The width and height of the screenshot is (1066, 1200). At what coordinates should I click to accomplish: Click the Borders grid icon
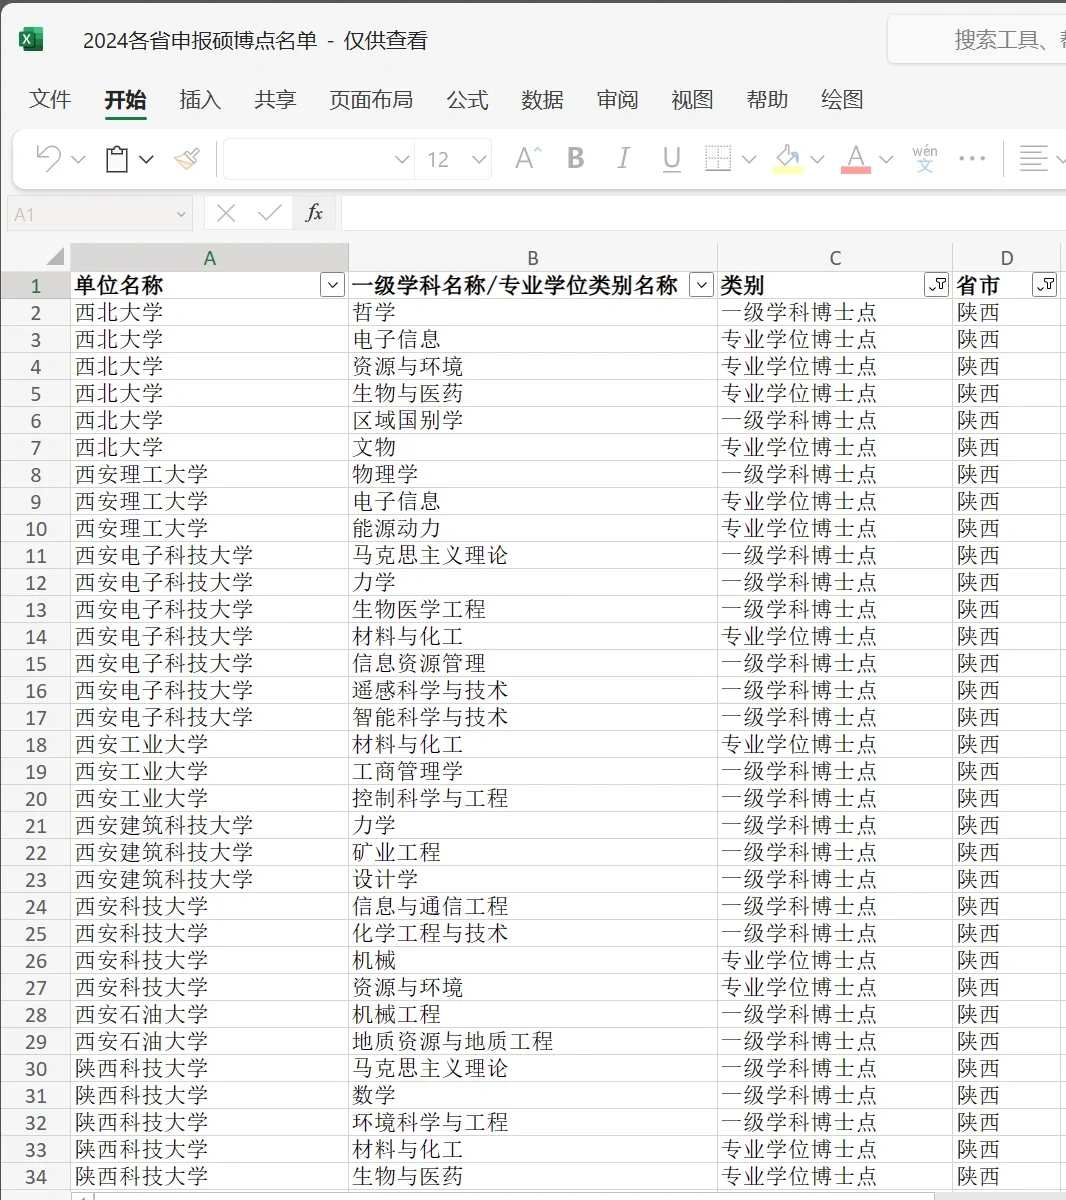point(718,158)
